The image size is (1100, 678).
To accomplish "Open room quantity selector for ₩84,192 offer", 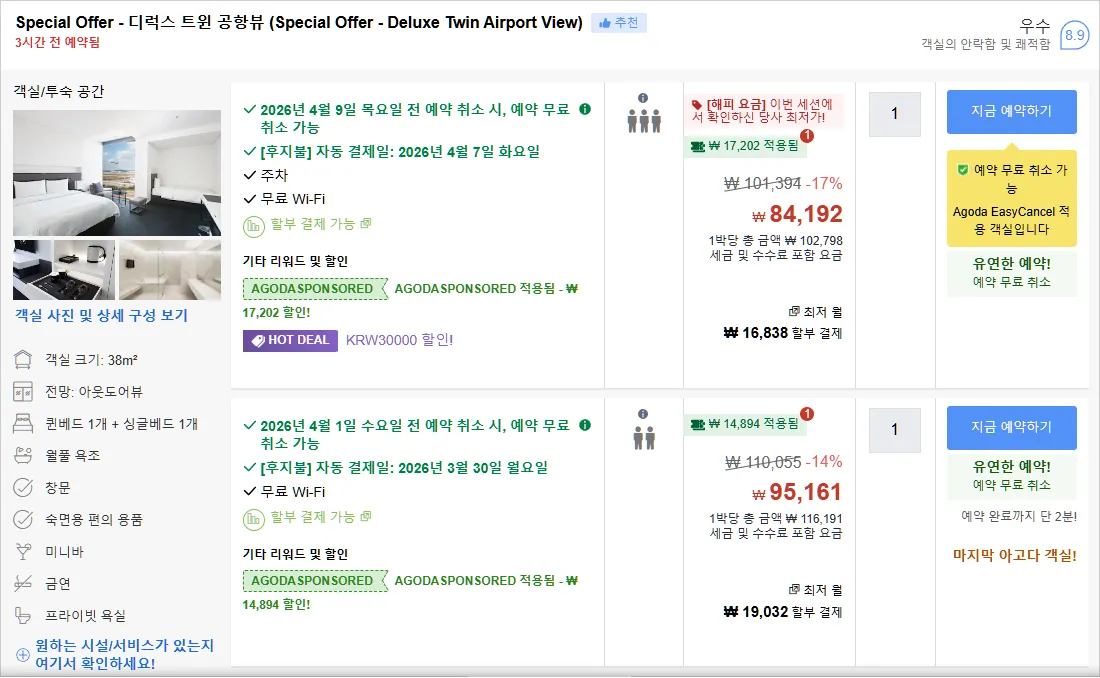I will click(894, 114).
